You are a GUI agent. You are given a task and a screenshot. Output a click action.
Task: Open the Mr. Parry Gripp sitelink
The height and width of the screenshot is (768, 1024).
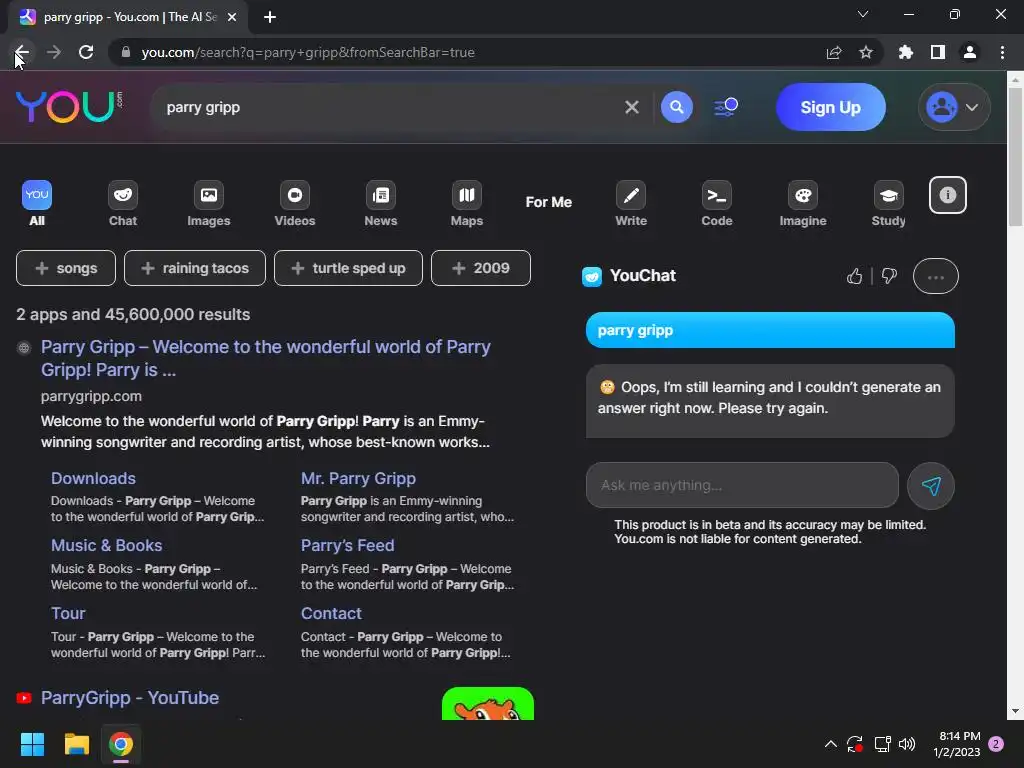pos(358,478)
